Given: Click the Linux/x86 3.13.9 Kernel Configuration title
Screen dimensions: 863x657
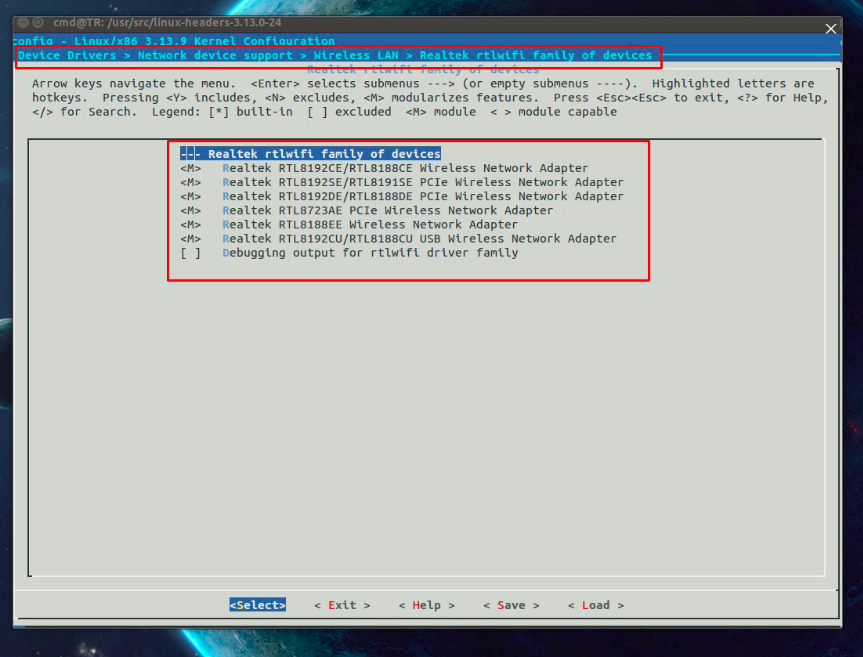Looking at the screenshot, I should pos(204,41).
